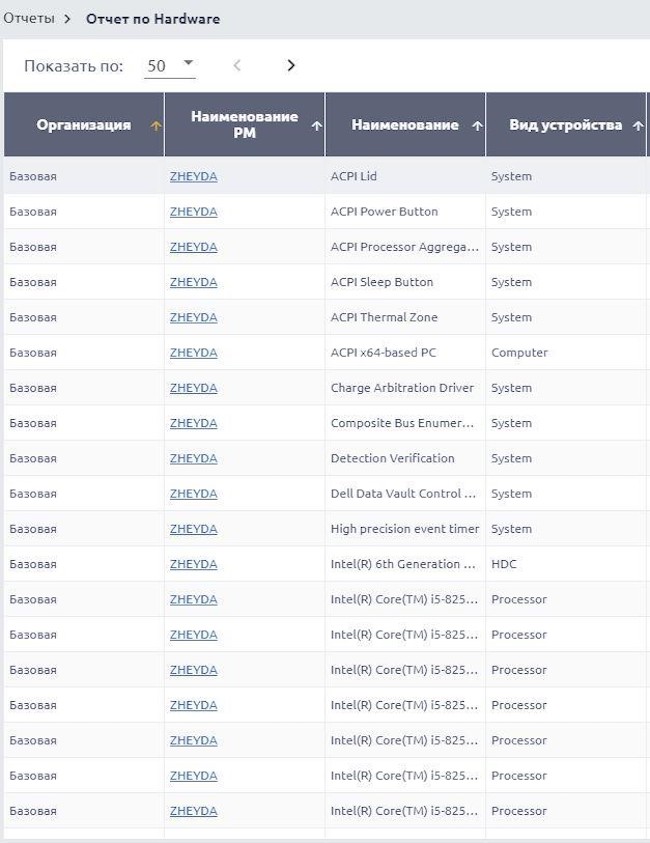Select the Dell Data Vault Control cell
650x843 pixels.
pos(403,494)
